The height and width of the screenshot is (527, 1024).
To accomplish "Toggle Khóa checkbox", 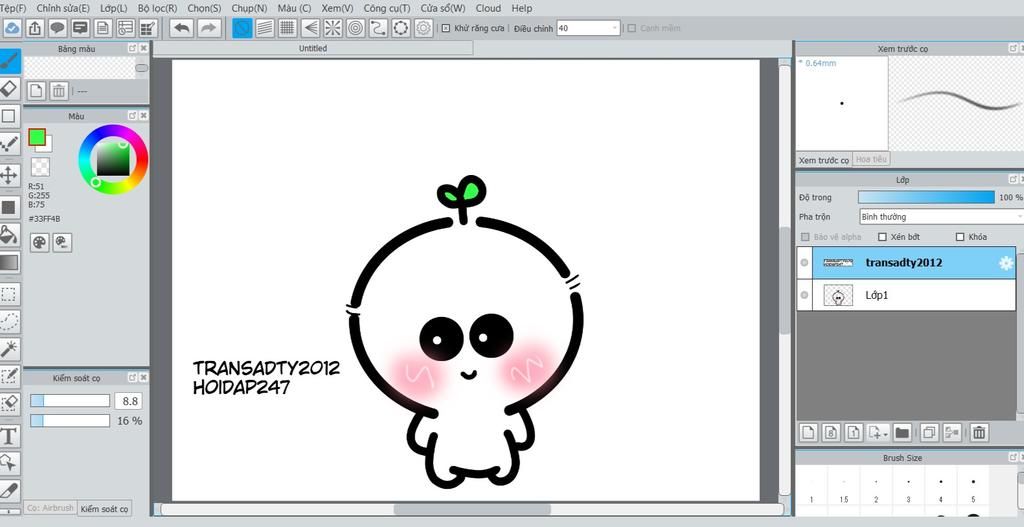I will pyautogui.click(x=959, y=237).
